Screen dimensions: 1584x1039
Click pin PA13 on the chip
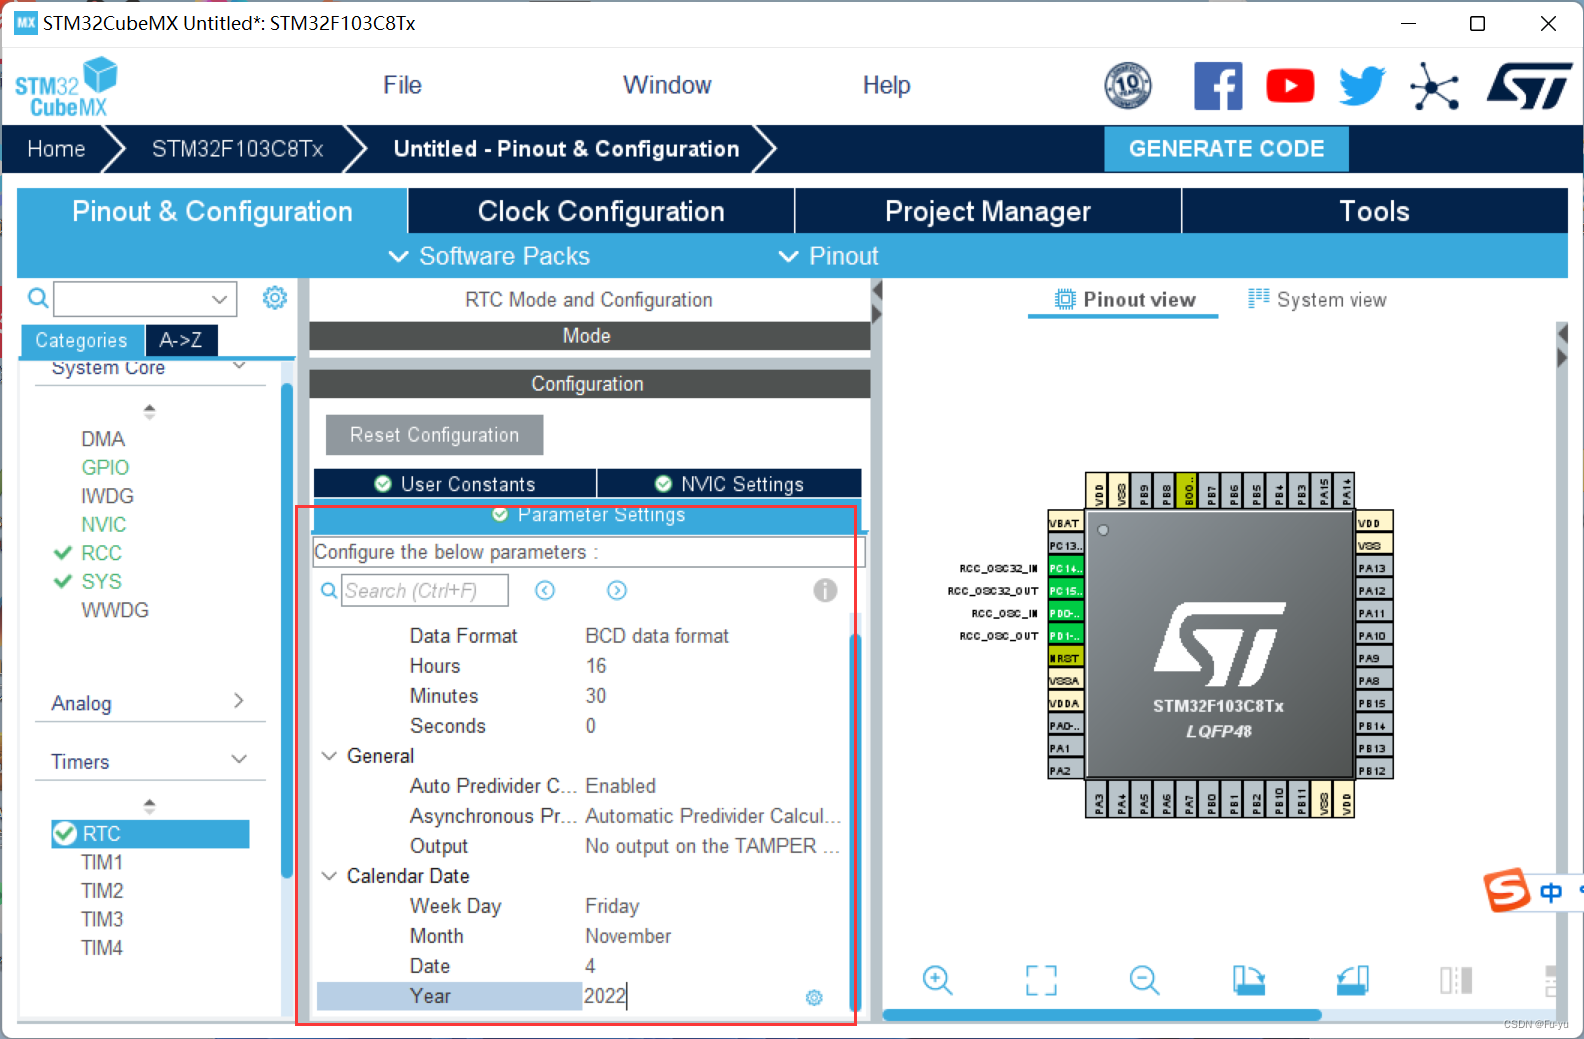tap(1375, 568)
